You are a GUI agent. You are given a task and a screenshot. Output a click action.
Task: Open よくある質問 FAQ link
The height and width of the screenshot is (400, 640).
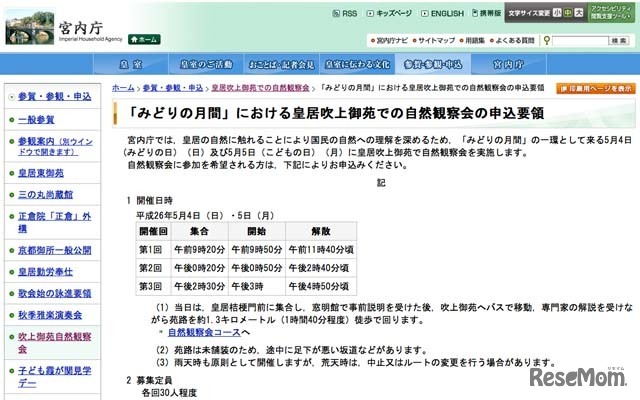pyautogui.click(x=512, y=40)
